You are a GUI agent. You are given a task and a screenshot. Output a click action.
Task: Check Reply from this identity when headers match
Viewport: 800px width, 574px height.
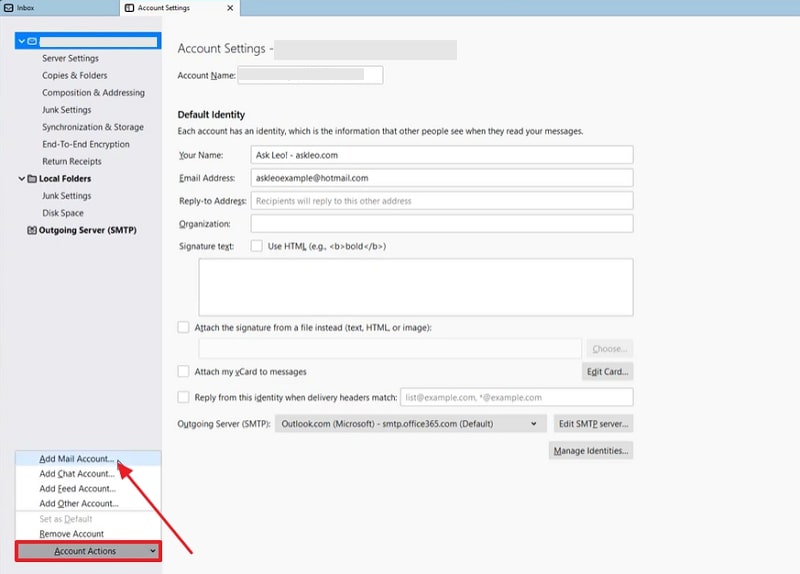click(183, 397)
